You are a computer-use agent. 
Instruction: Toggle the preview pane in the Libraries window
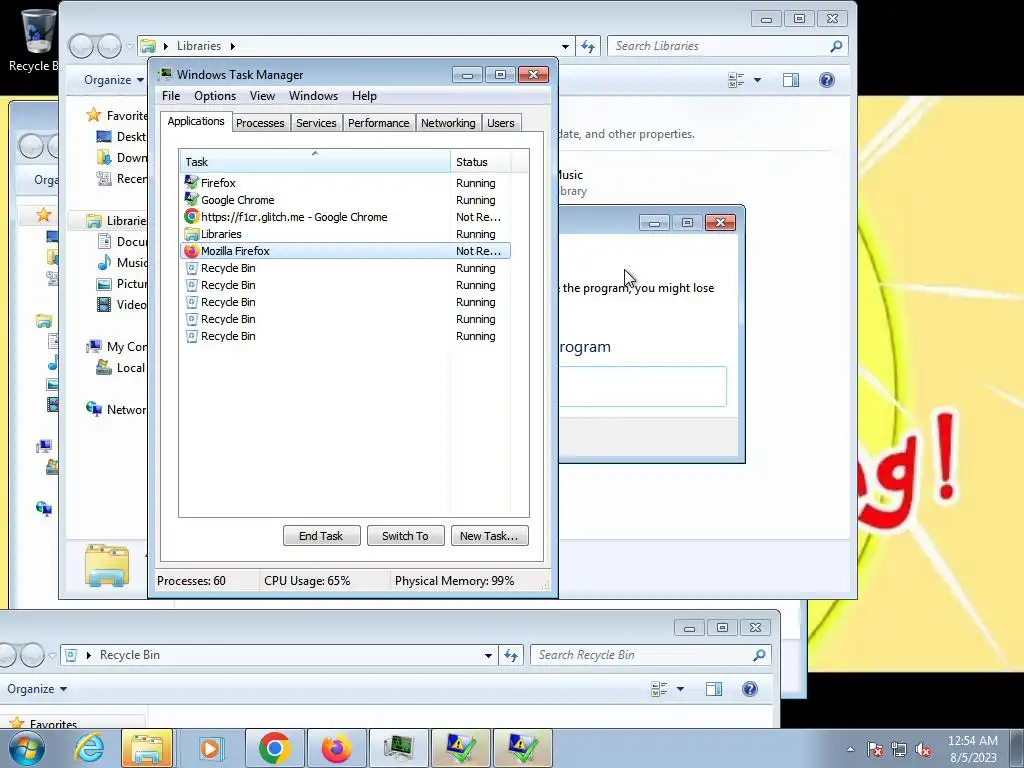pos(791,80)
